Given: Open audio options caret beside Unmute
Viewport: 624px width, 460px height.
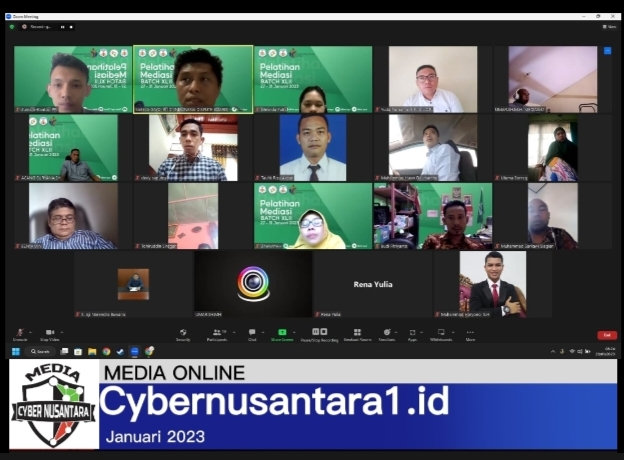Looking at the screenshot, I should click(x=31, y=332).
